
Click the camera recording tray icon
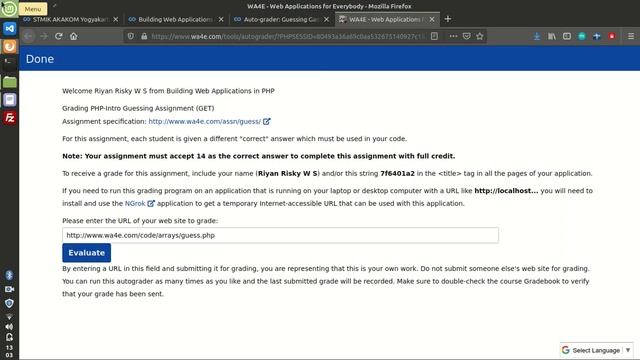pyautogui.click(x=9, y=289)
